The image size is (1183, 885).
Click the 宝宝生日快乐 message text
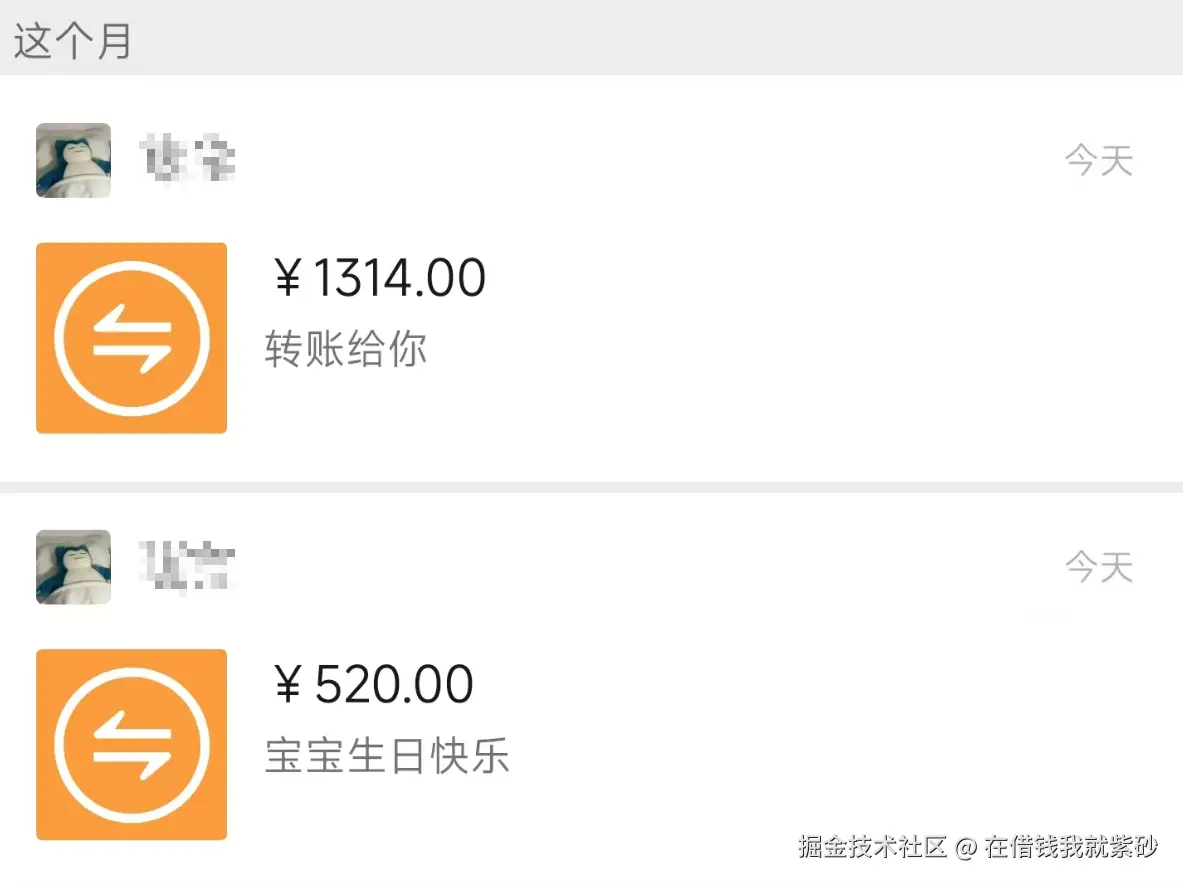pos(388,757)
